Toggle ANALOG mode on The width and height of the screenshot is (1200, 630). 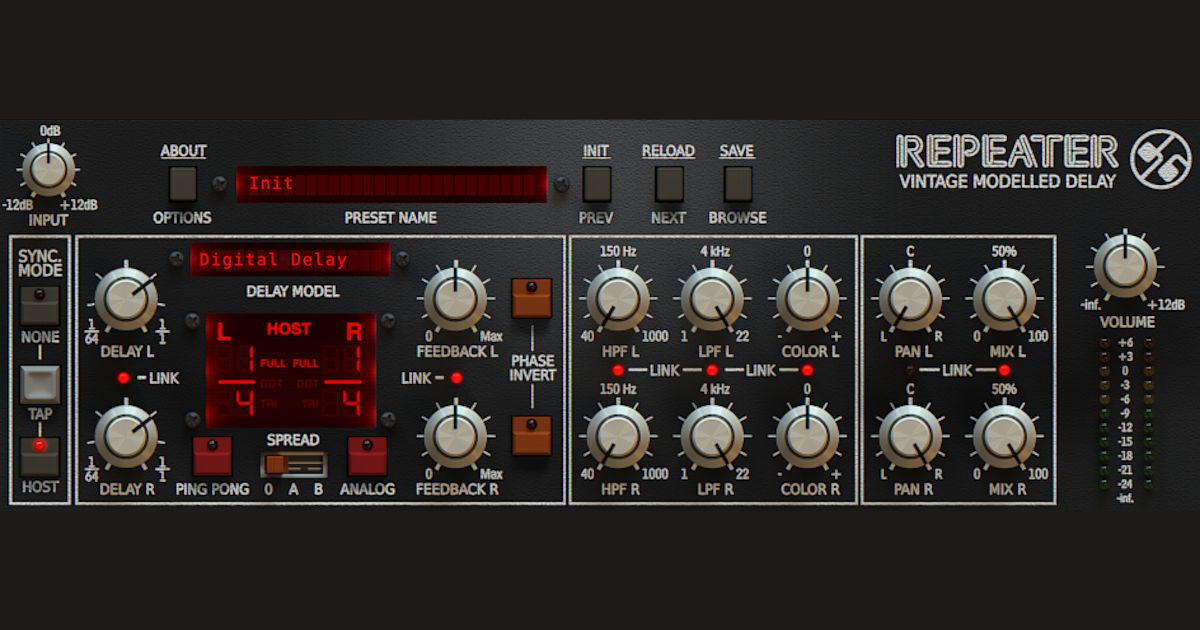(x=367, y=455)
